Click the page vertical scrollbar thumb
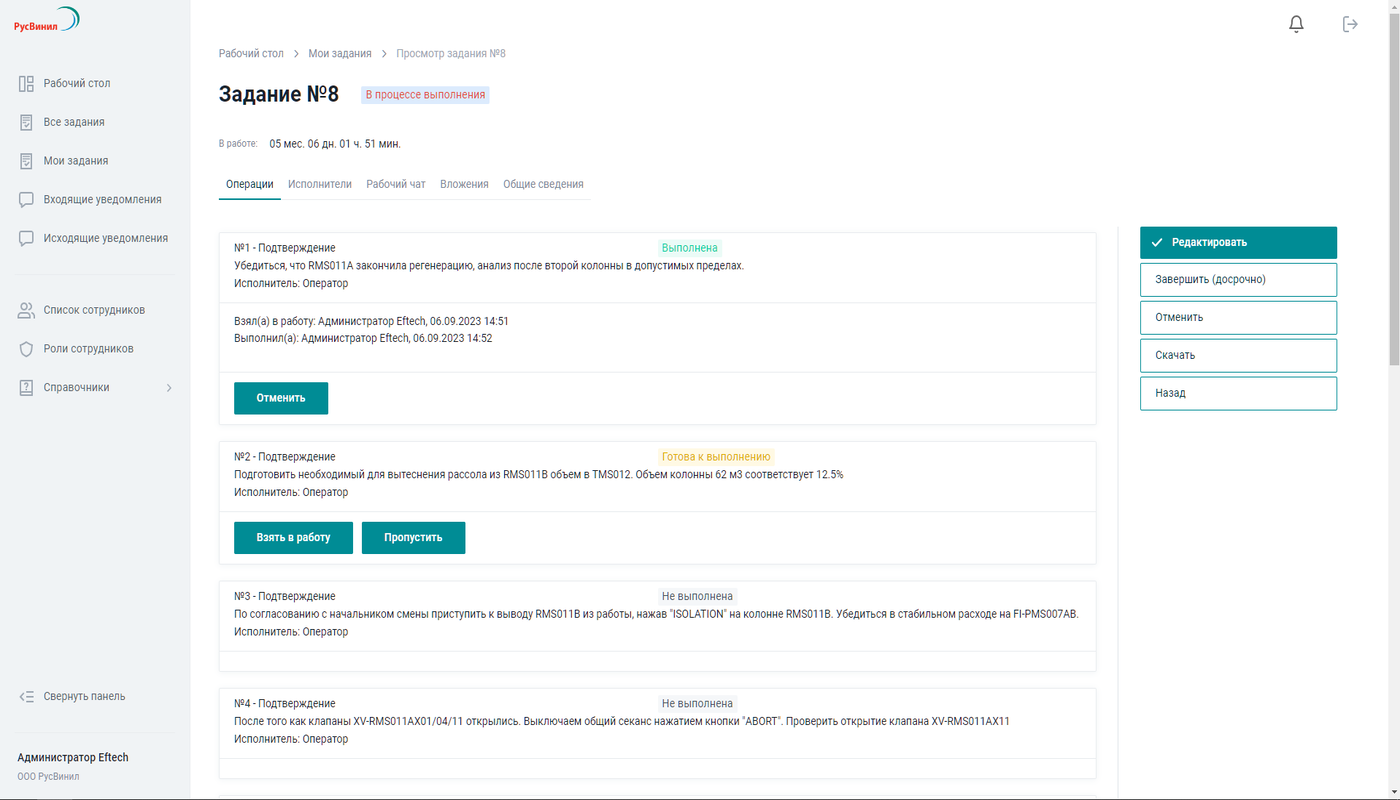Viewport: 1400px width, 800px height. [1394, 191]
